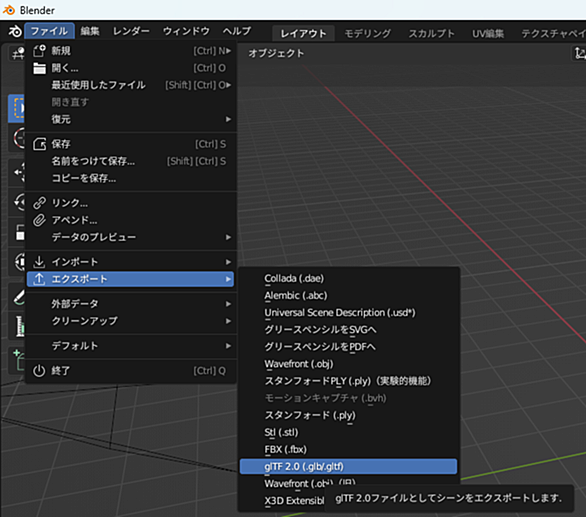
Task: Export as glTF 2.0 (.glb/.gltf)
Action: 348,467
